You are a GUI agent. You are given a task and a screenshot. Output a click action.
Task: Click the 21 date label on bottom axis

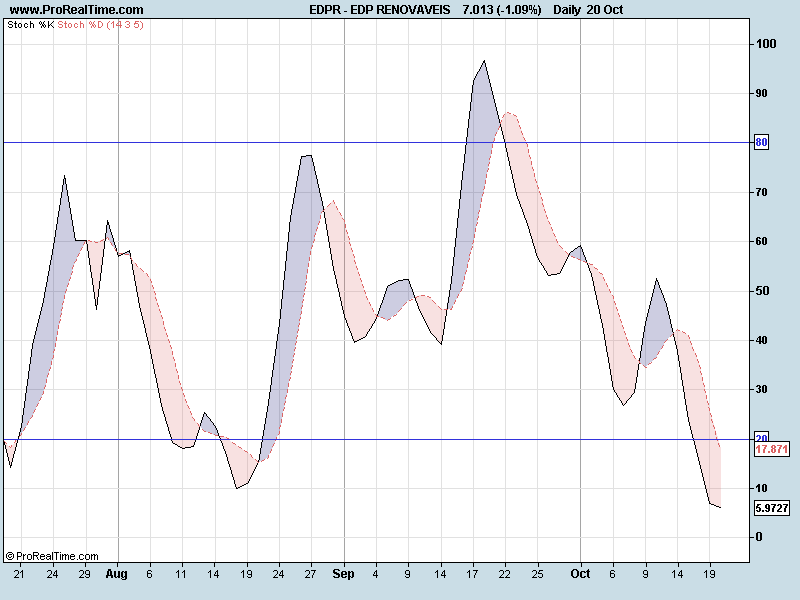(19, 574)
